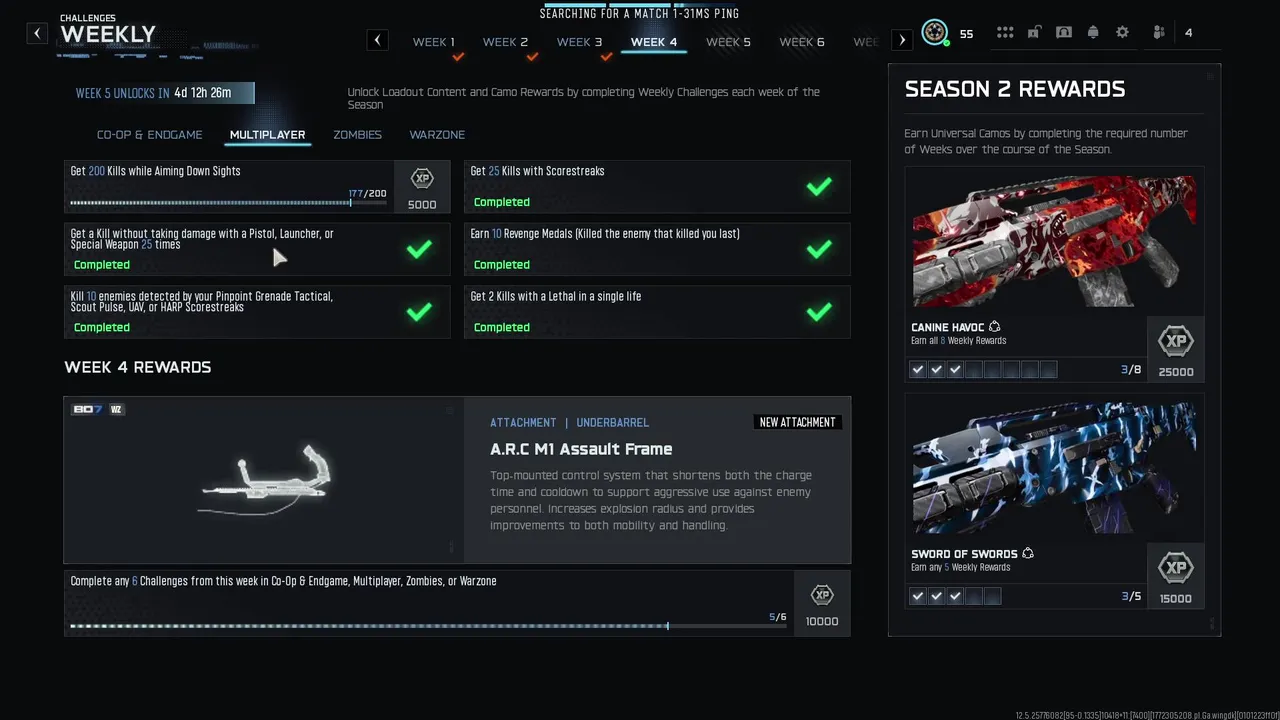
Task: Click third checked box under Sword of Swords
Action: pyautogui.click(x=955, y=596)
